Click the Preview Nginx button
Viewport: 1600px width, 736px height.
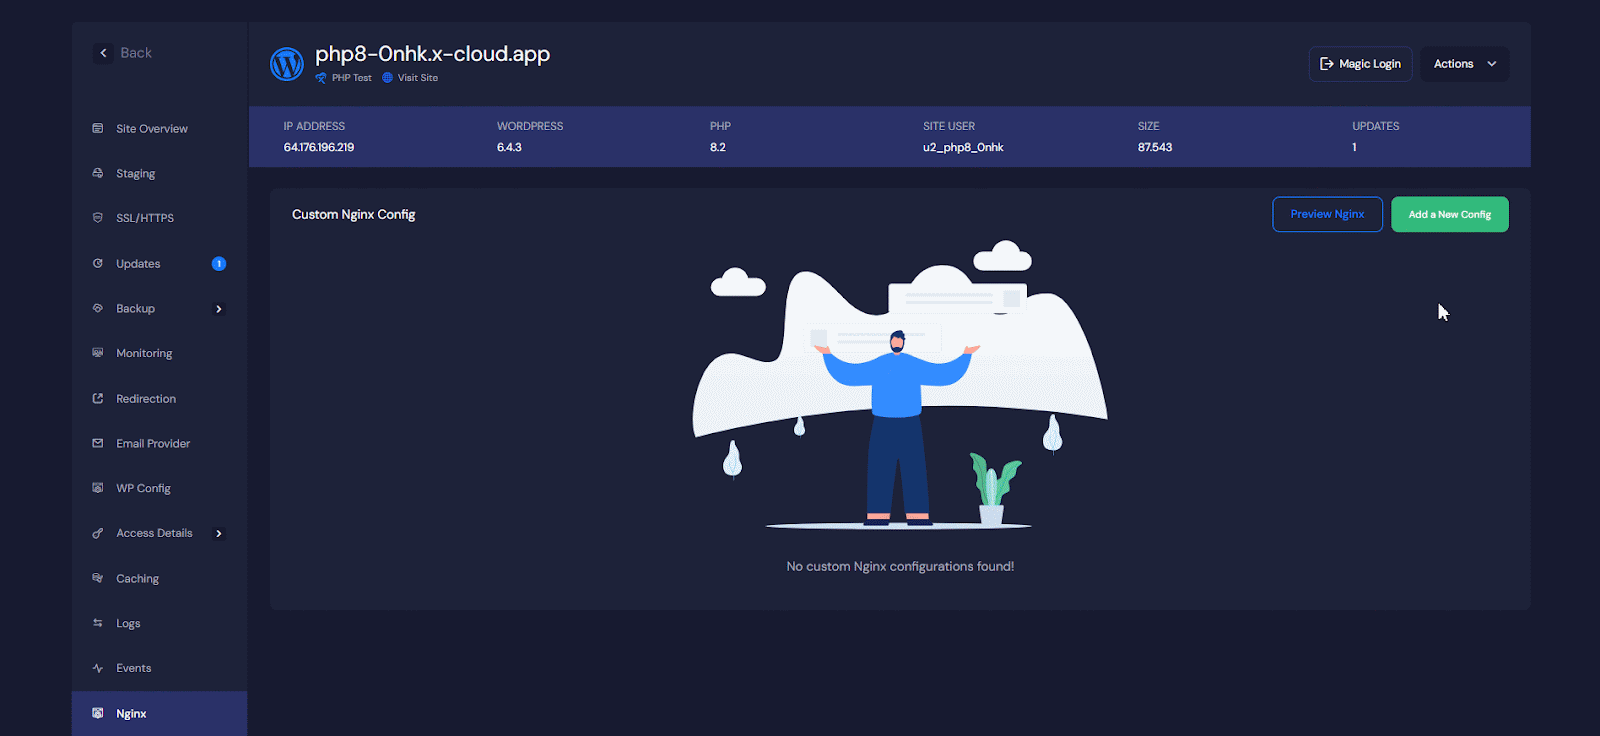(x=1327, y=214)
